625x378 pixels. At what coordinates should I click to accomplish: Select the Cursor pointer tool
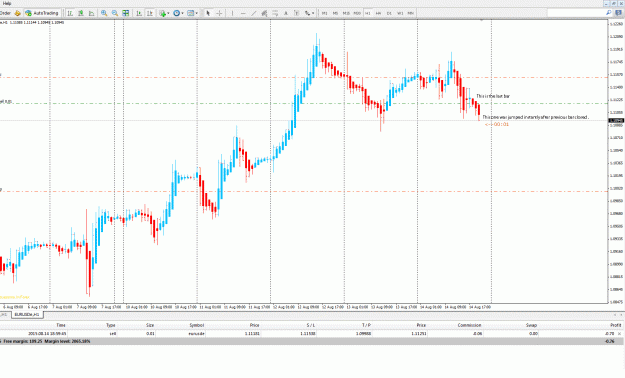208,13
